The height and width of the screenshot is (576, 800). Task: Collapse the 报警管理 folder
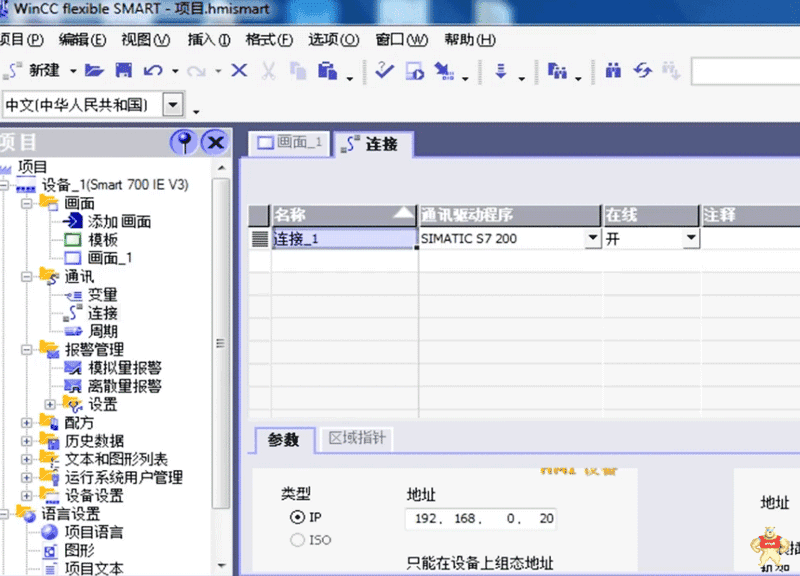point(27,349)
